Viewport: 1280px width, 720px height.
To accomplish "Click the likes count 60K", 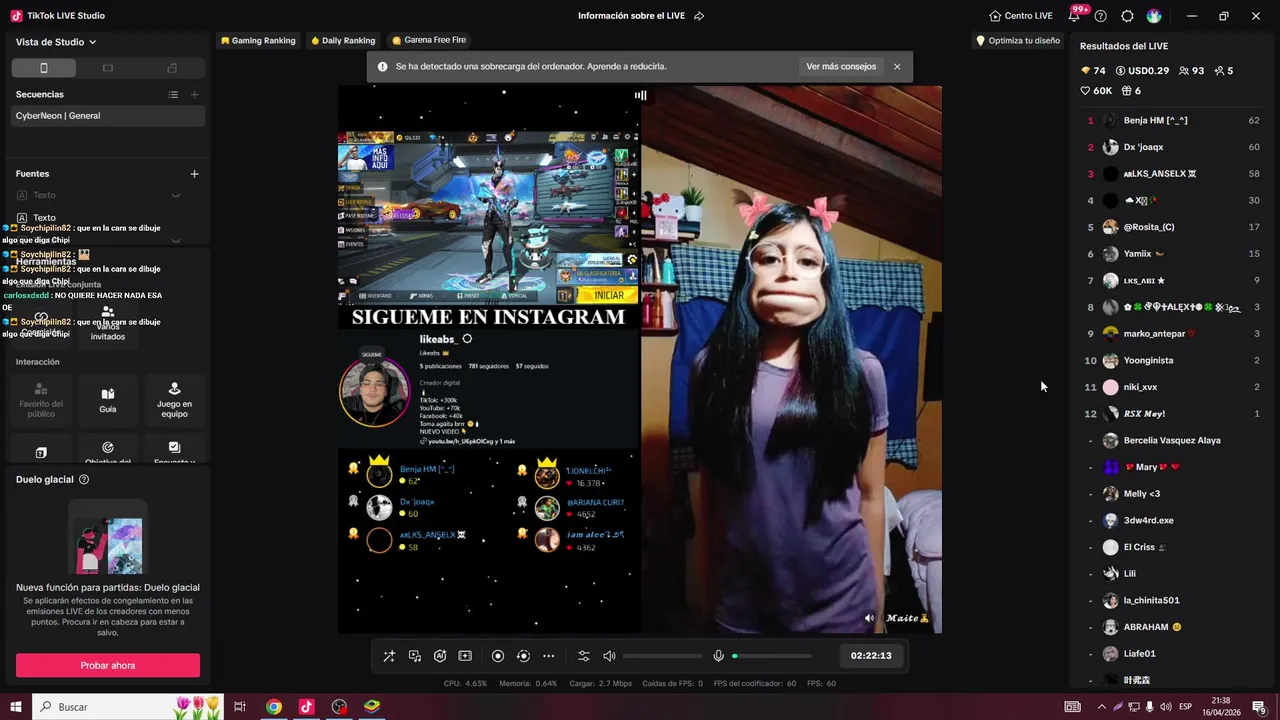I will pos(1097,91).
